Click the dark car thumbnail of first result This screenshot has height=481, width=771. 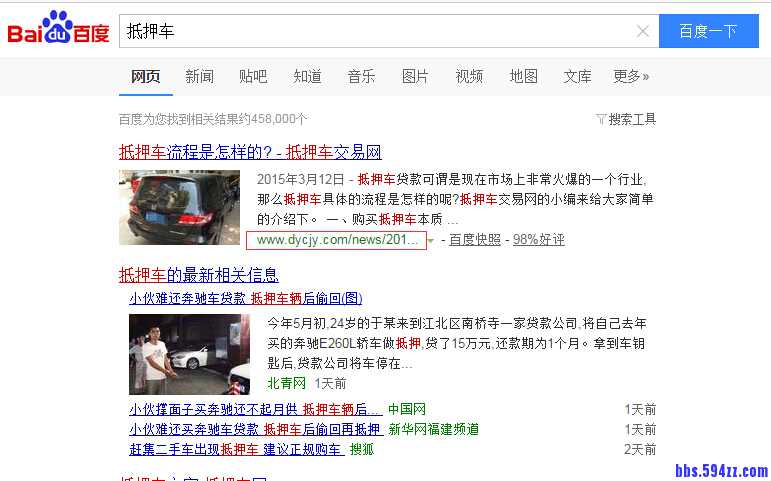(179, 207)
